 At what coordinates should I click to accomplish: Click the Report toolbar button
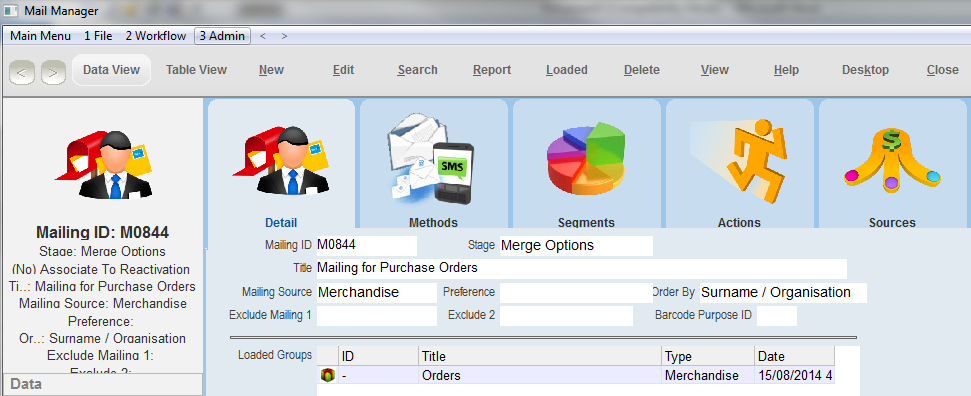492,70
